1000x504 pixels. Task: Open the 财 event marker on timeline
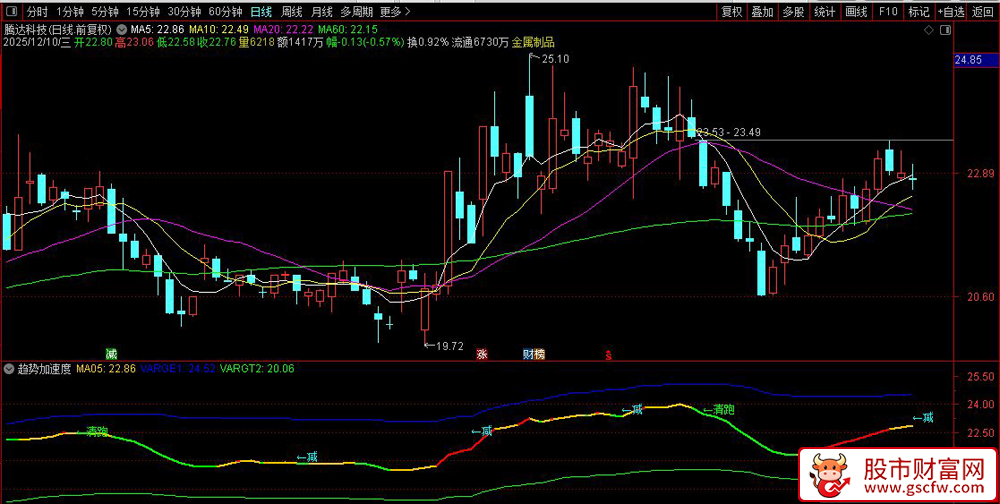[x=527, y=354]
